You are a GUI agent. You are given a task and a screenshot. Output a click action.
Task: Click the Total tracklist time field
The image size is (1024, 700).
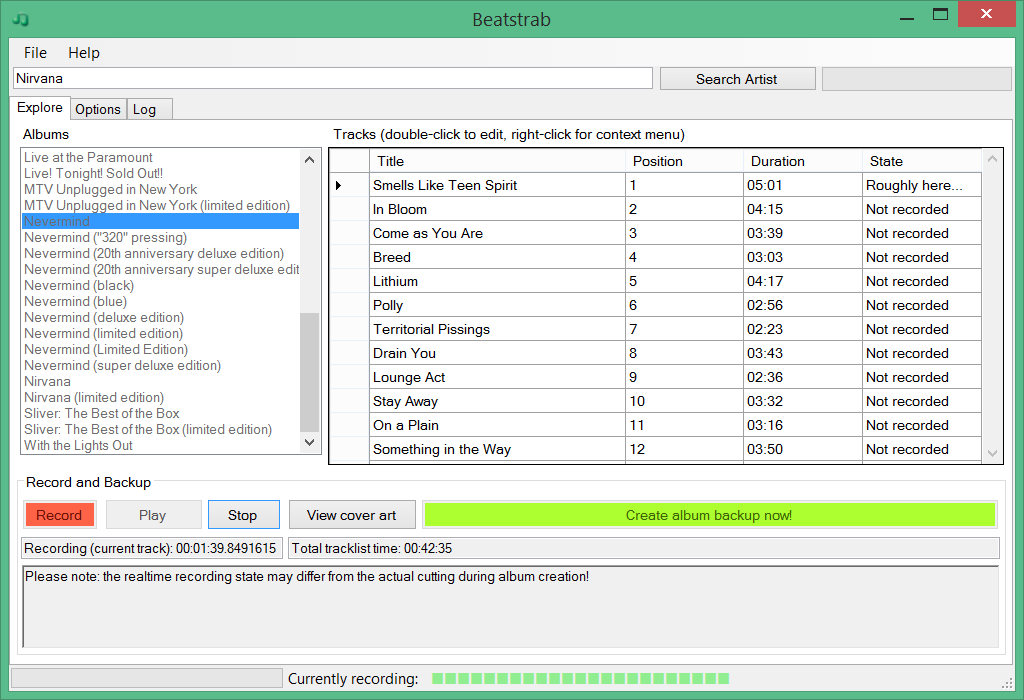[x=644, y=549]
